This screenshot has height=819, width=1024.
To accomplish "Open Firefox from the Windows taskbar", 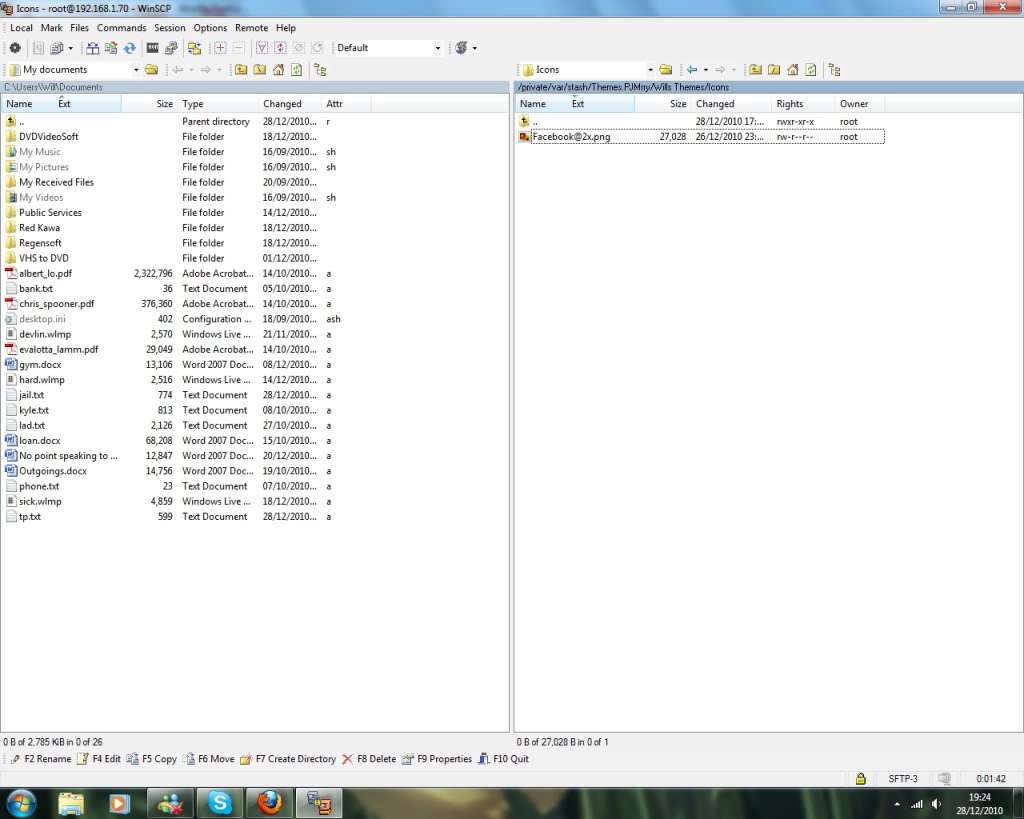I will tap(269, 803).
